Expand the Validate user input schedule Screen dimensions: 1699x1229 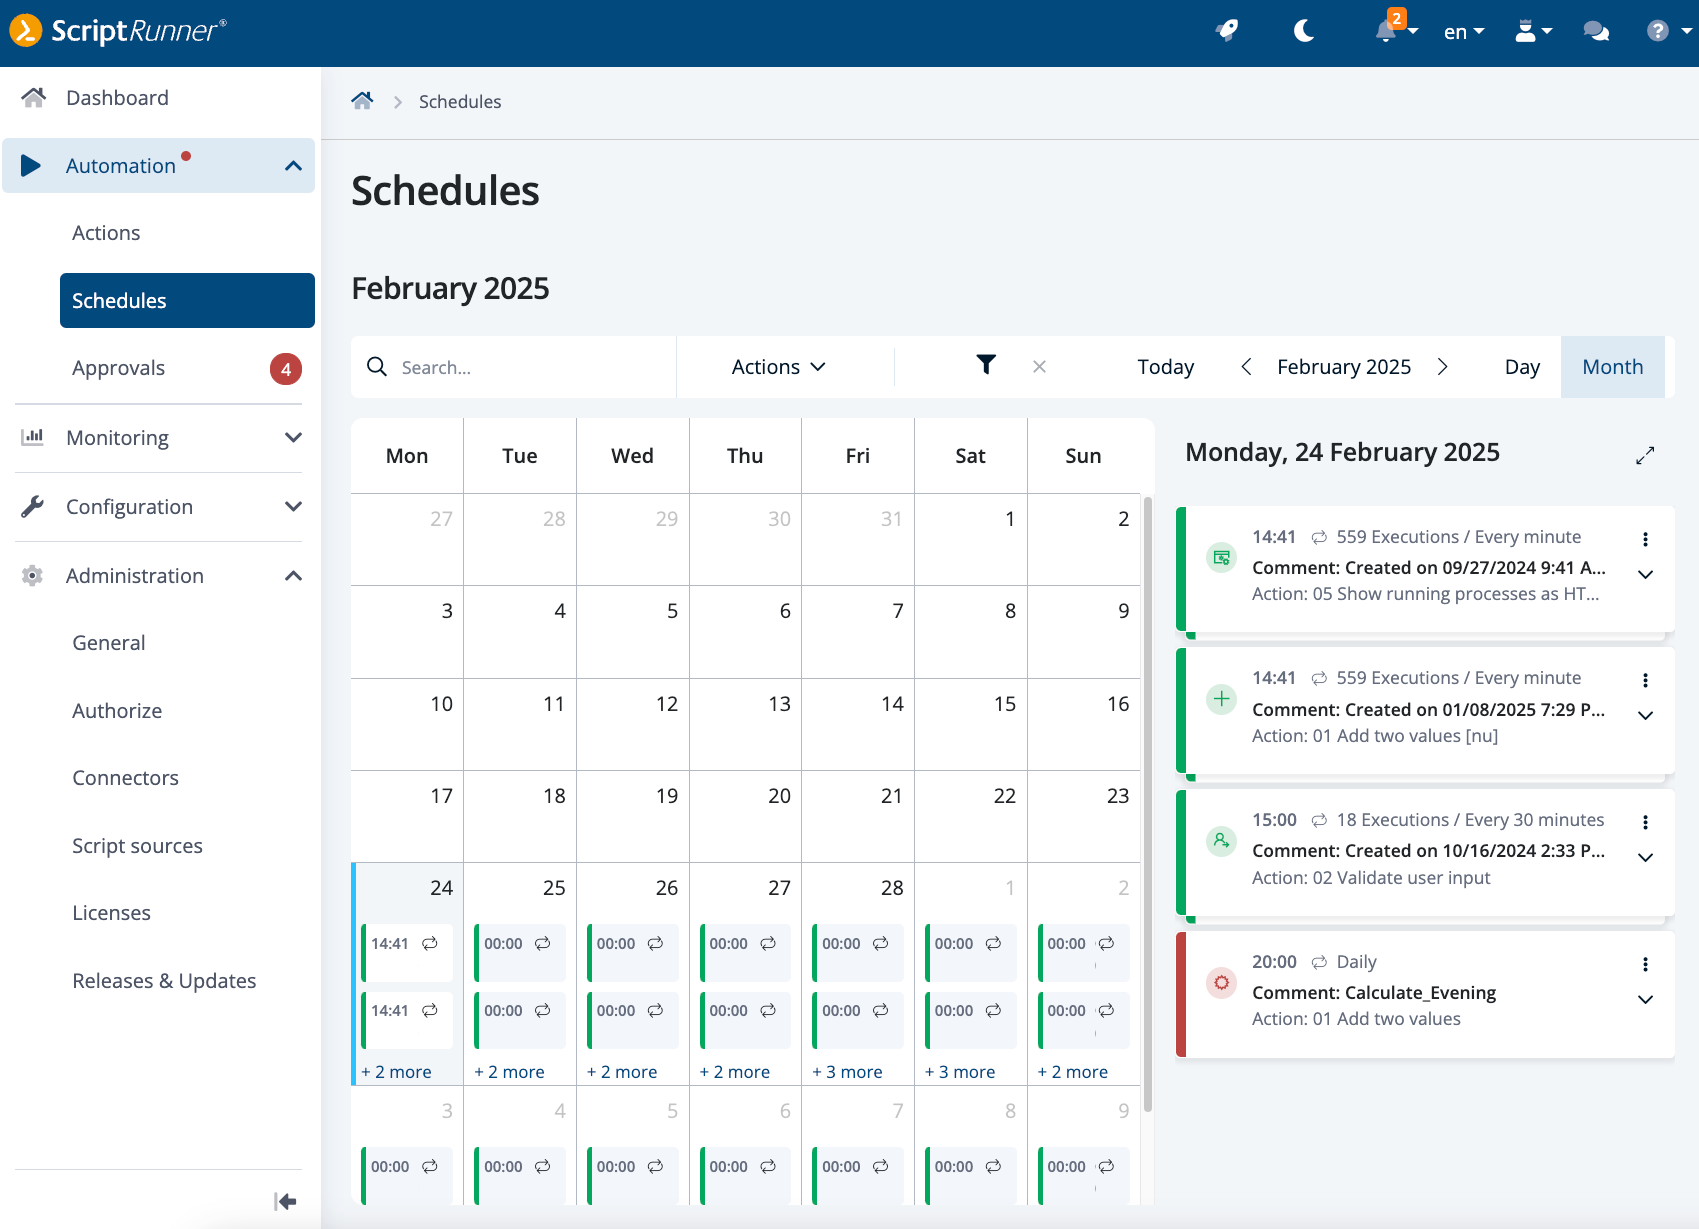pos(1645,857)
